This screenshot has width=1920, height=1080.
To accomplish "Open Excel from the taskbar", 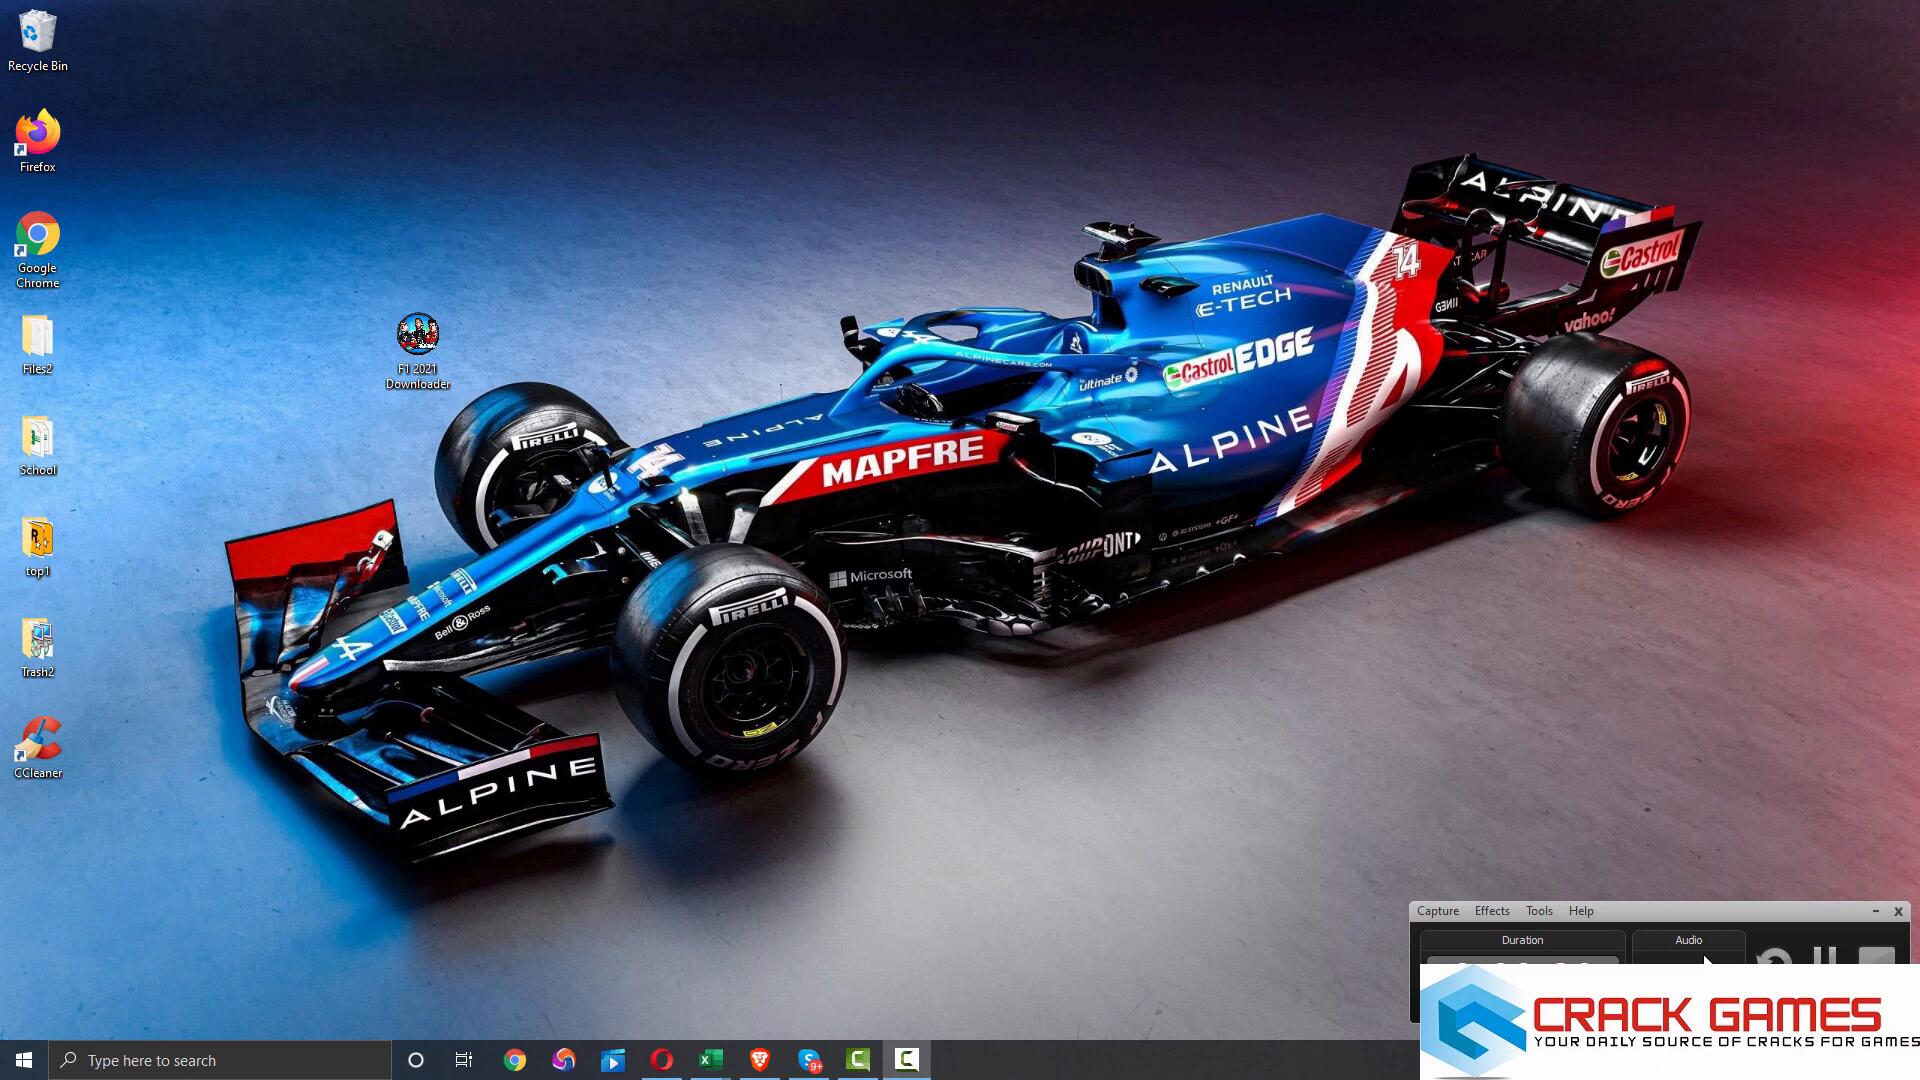I will pyautogui.click(x=711, y=1060).
